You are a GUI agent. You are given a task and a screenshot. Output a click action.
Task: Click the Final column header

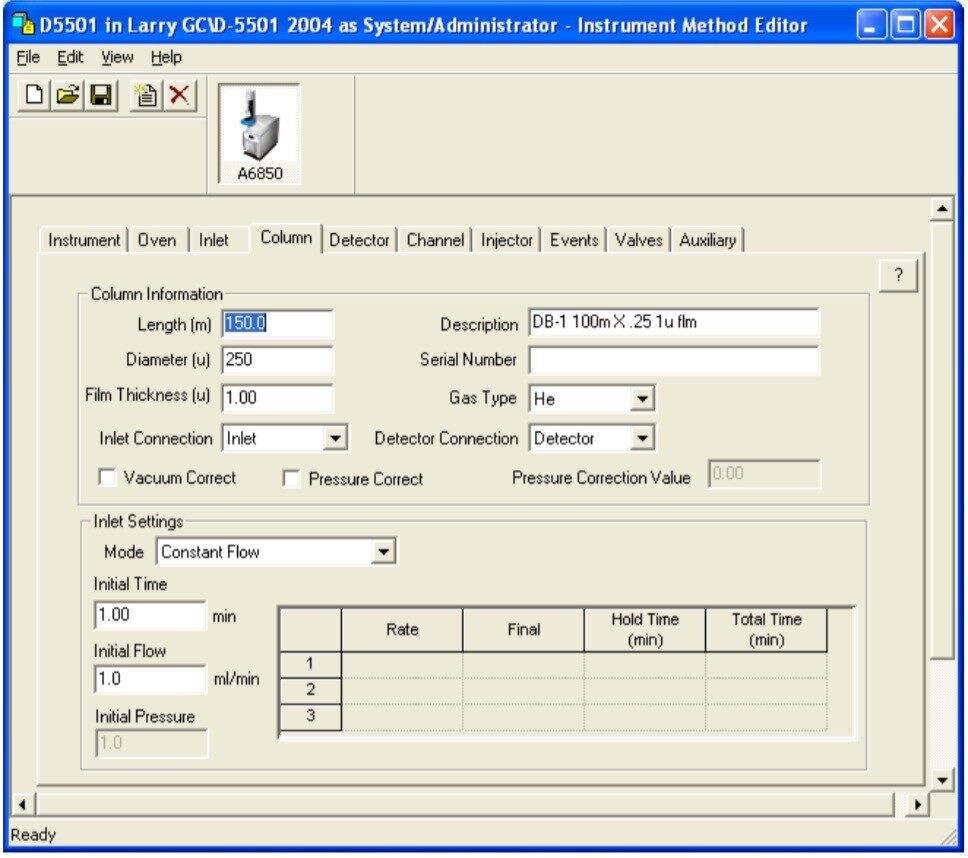point(524,630)
